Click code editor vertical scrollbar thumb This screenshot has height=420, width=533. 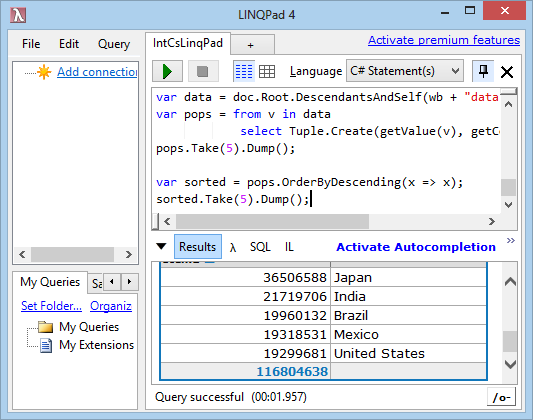509,187
